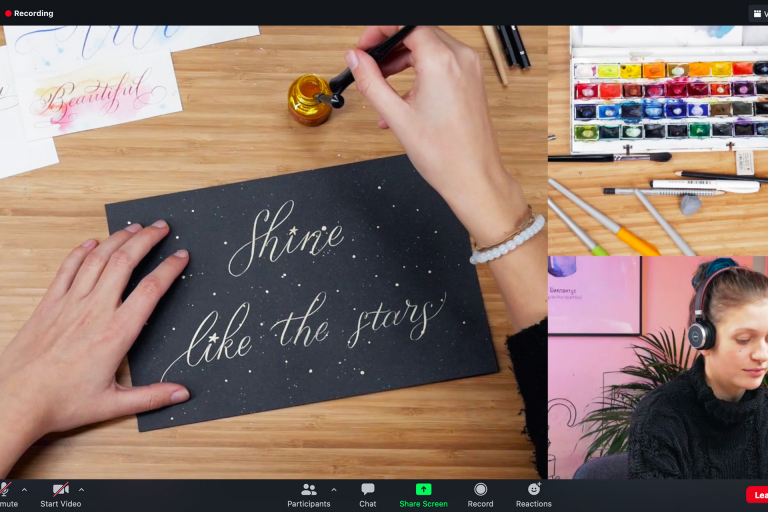Screen dimensions: 768x512
Task: Click the gold ink jar in video
Action: [x=309, y=101]
